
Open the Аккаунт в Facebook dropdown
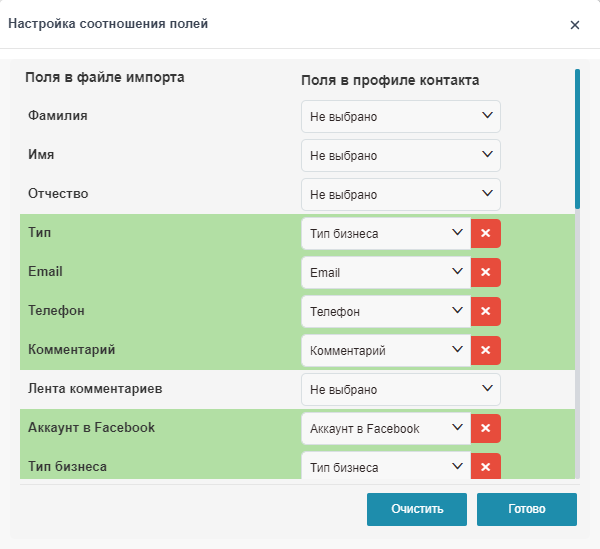point(385,428)
